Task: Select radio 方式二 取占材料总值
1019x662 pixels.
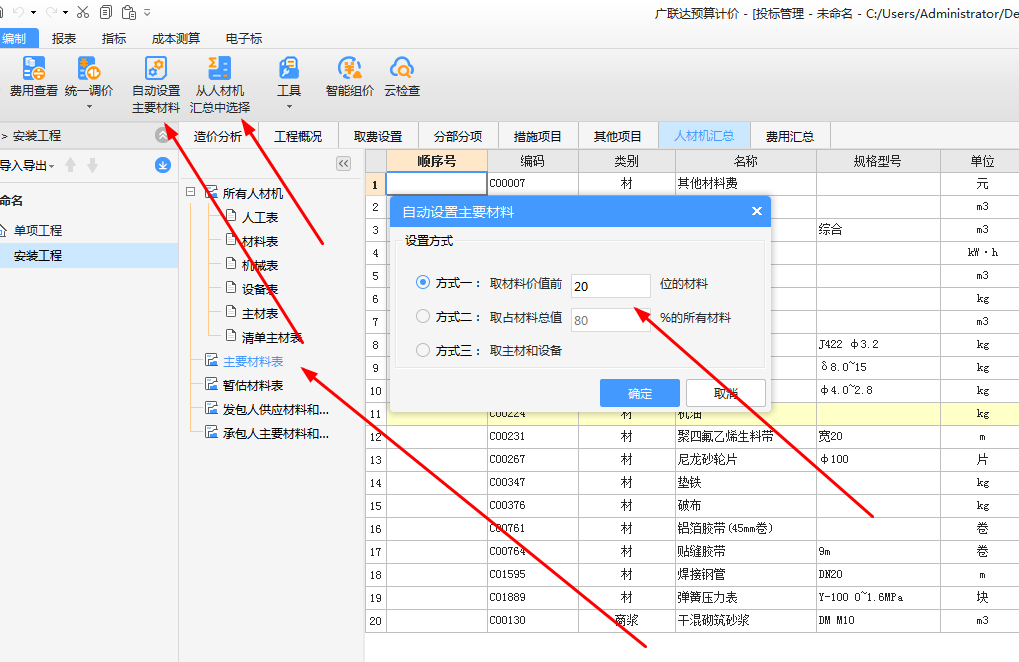Action: (423, 316)
